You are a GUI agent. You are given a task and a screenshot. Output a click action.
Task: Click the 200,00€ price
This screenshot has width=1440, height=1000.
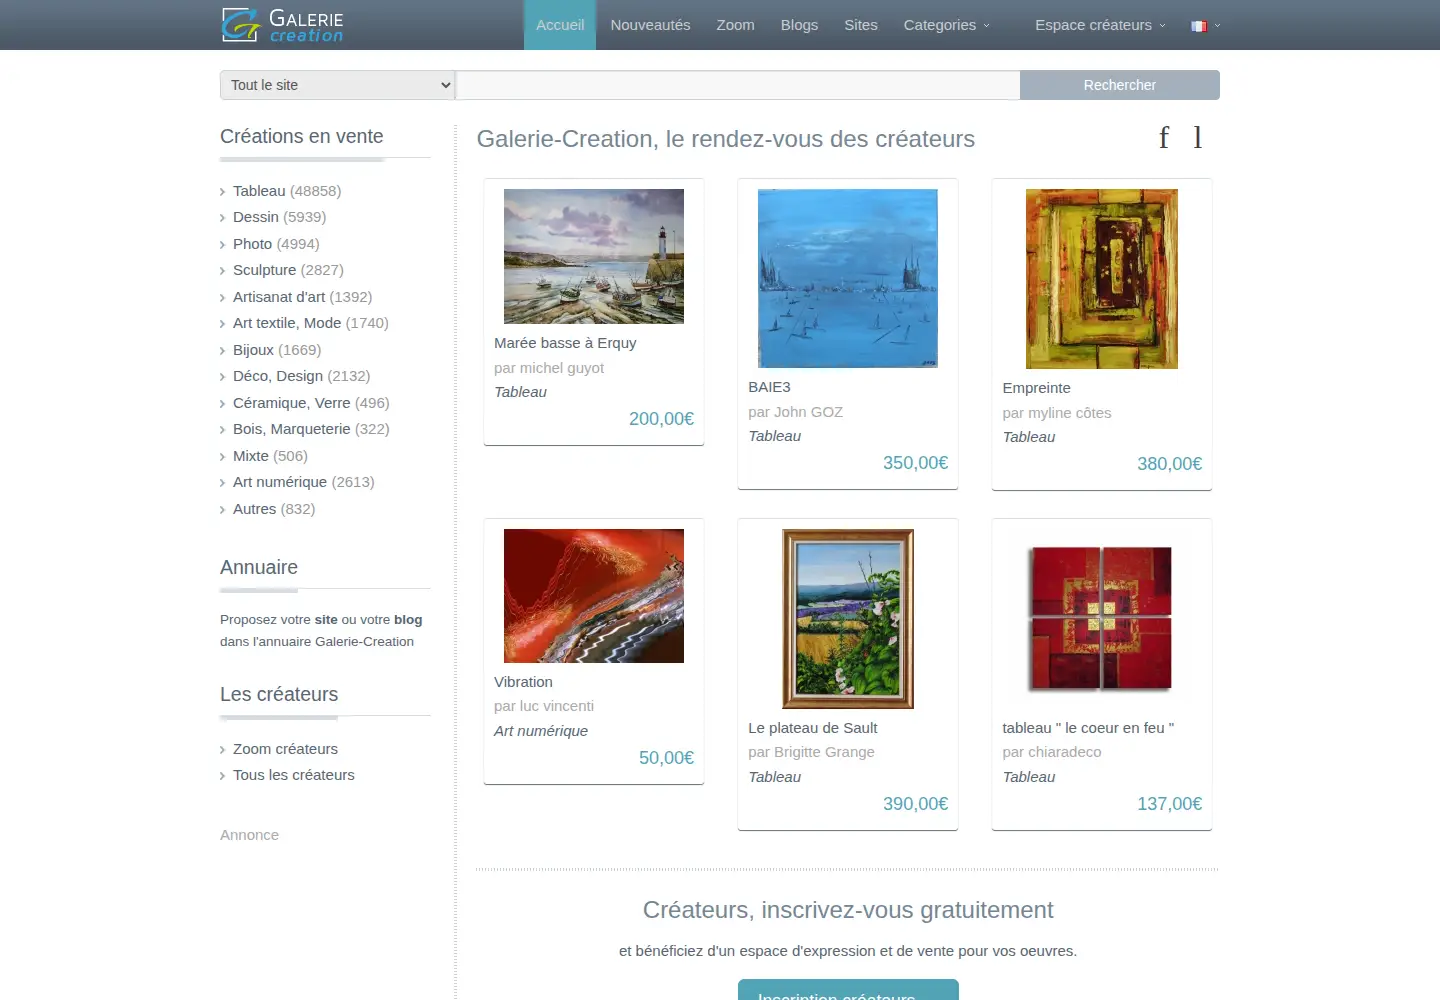coord(661,419)
